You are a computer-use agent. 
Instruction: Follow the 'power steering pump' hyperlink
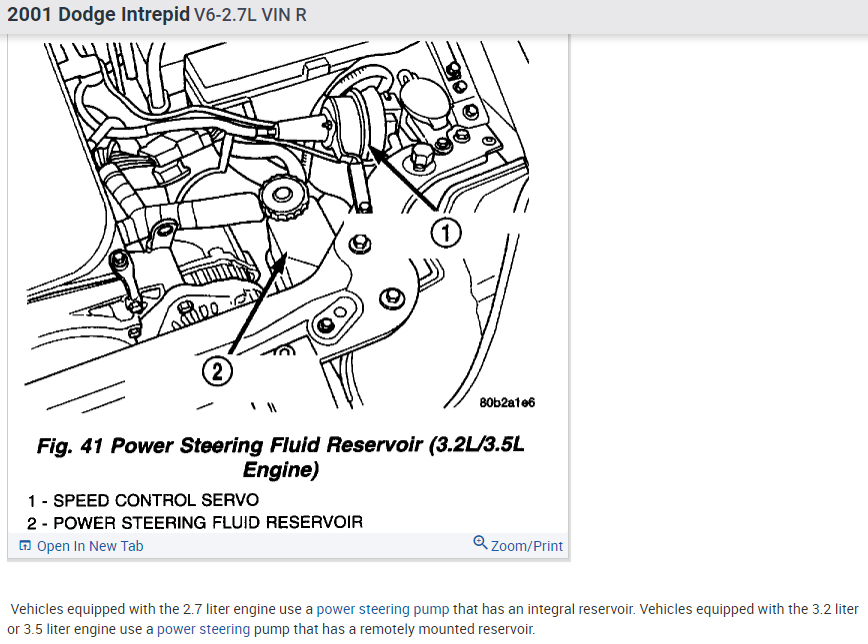tap(383, 609)
